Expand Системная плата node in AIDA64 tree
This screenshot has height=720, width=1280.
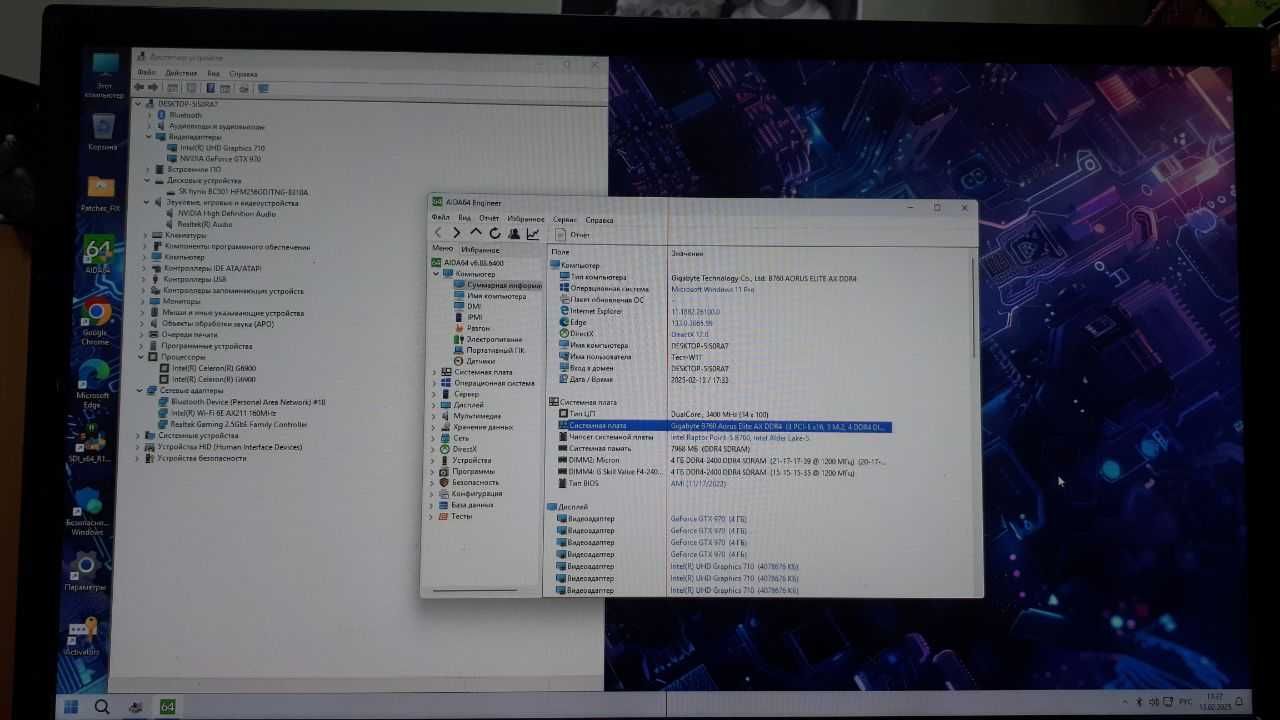pos(434,372)
